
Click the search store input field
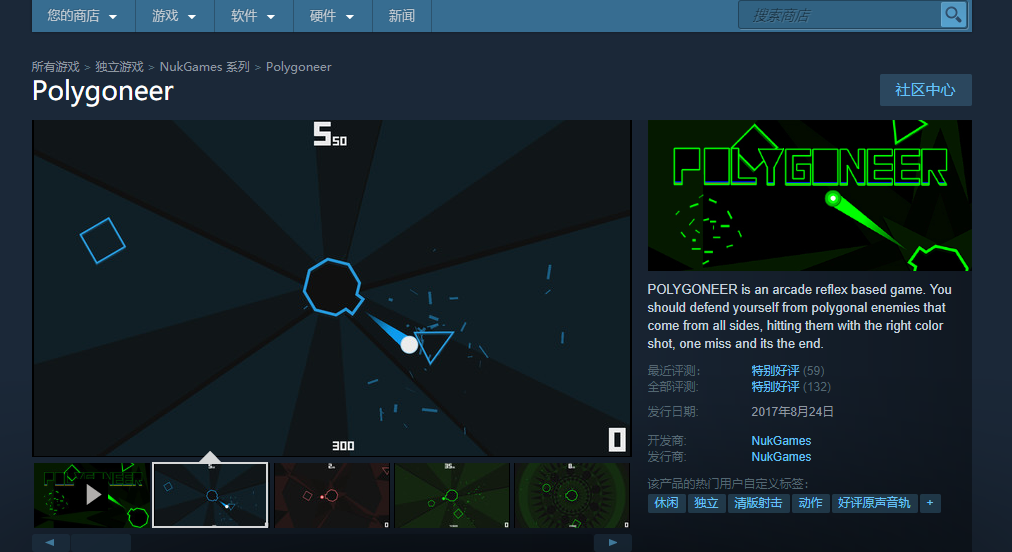pos(838,15)
